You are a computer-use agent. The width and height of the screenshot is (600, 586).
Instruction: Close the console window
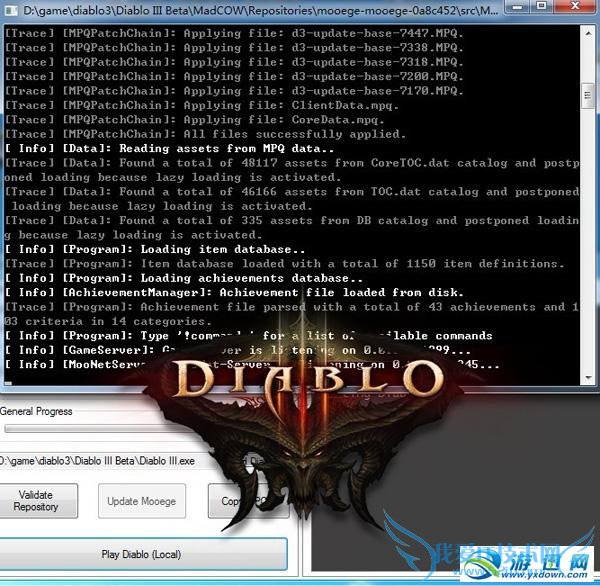[575, 7]
